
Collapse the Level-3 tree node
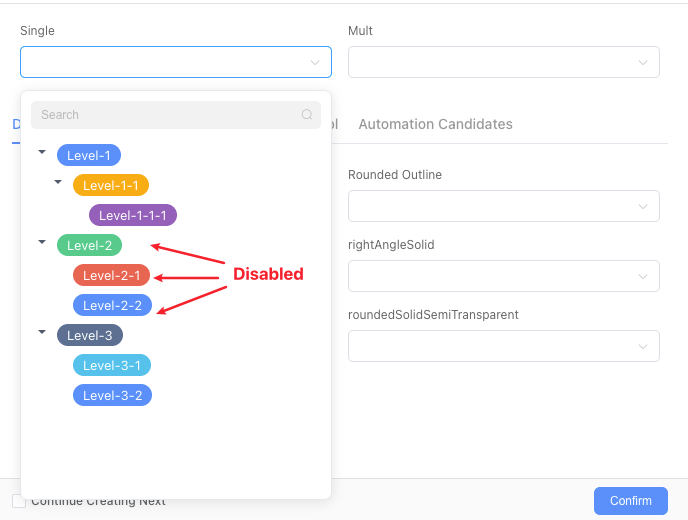[x=42, y=332]
